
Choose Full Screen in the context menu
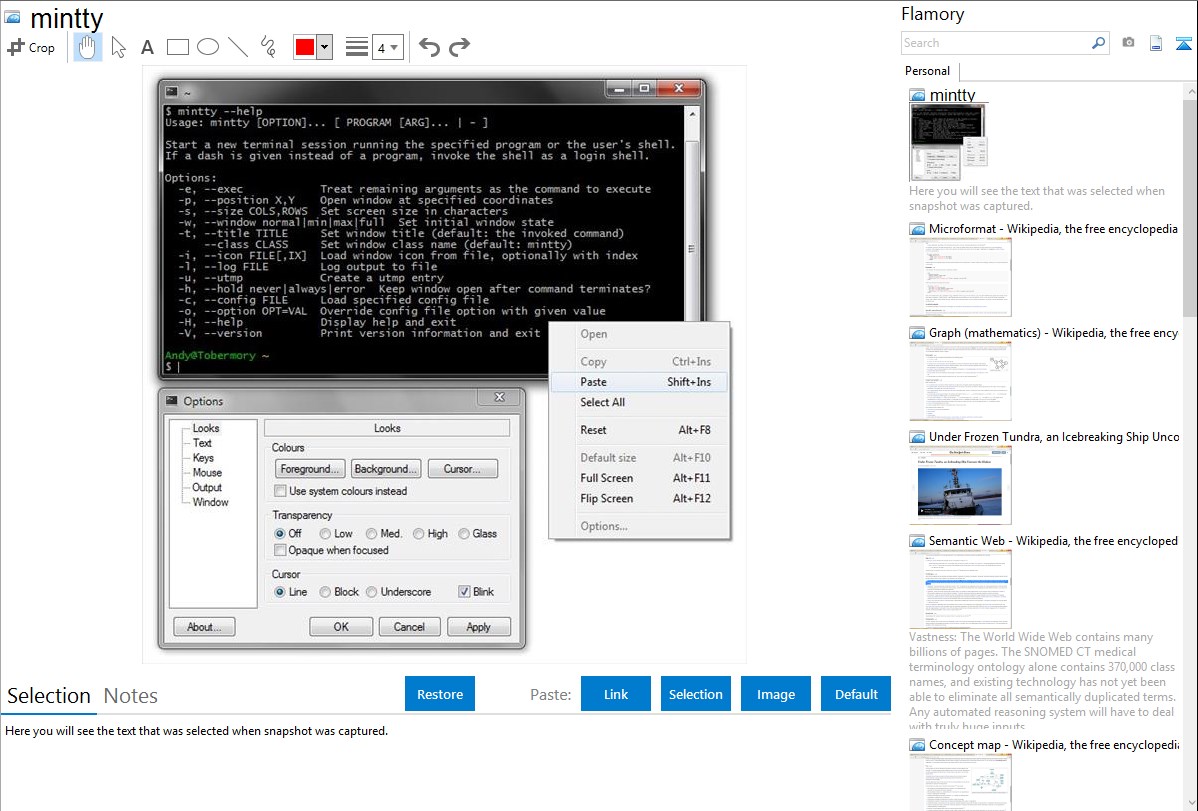point(639,478)
